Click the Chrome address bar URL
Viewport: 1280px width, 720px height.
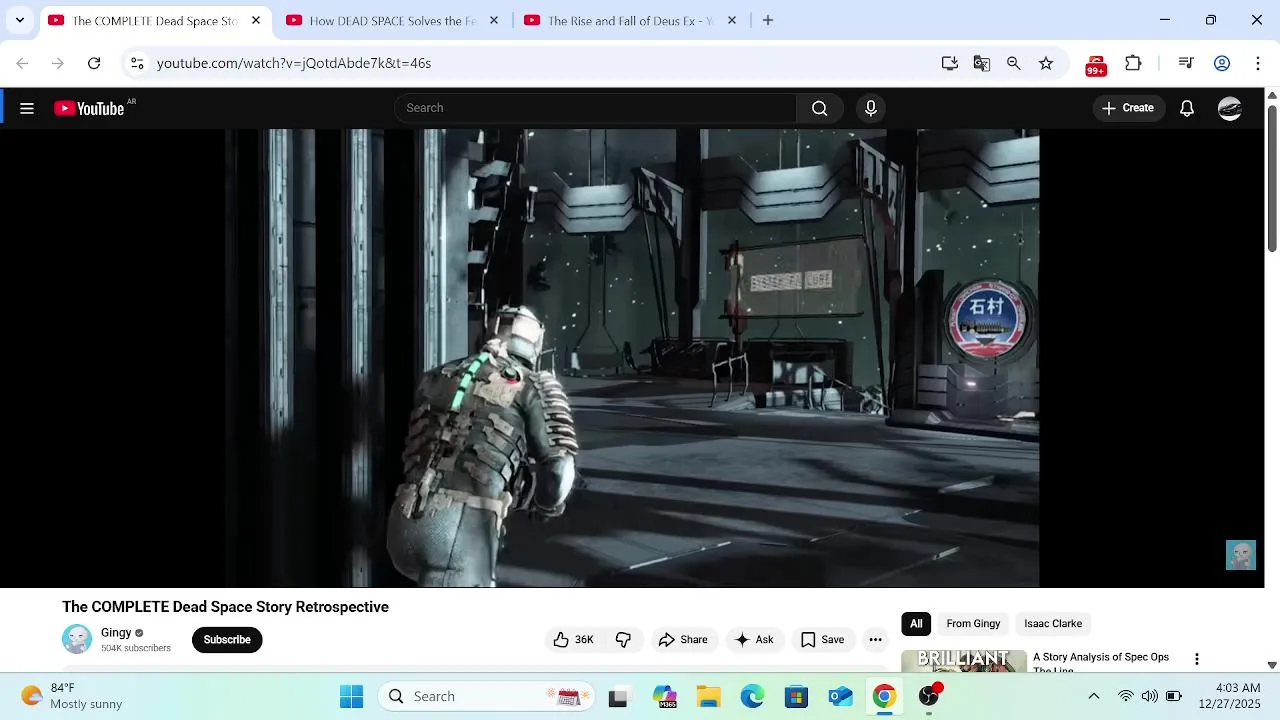[x=294, y=63]
